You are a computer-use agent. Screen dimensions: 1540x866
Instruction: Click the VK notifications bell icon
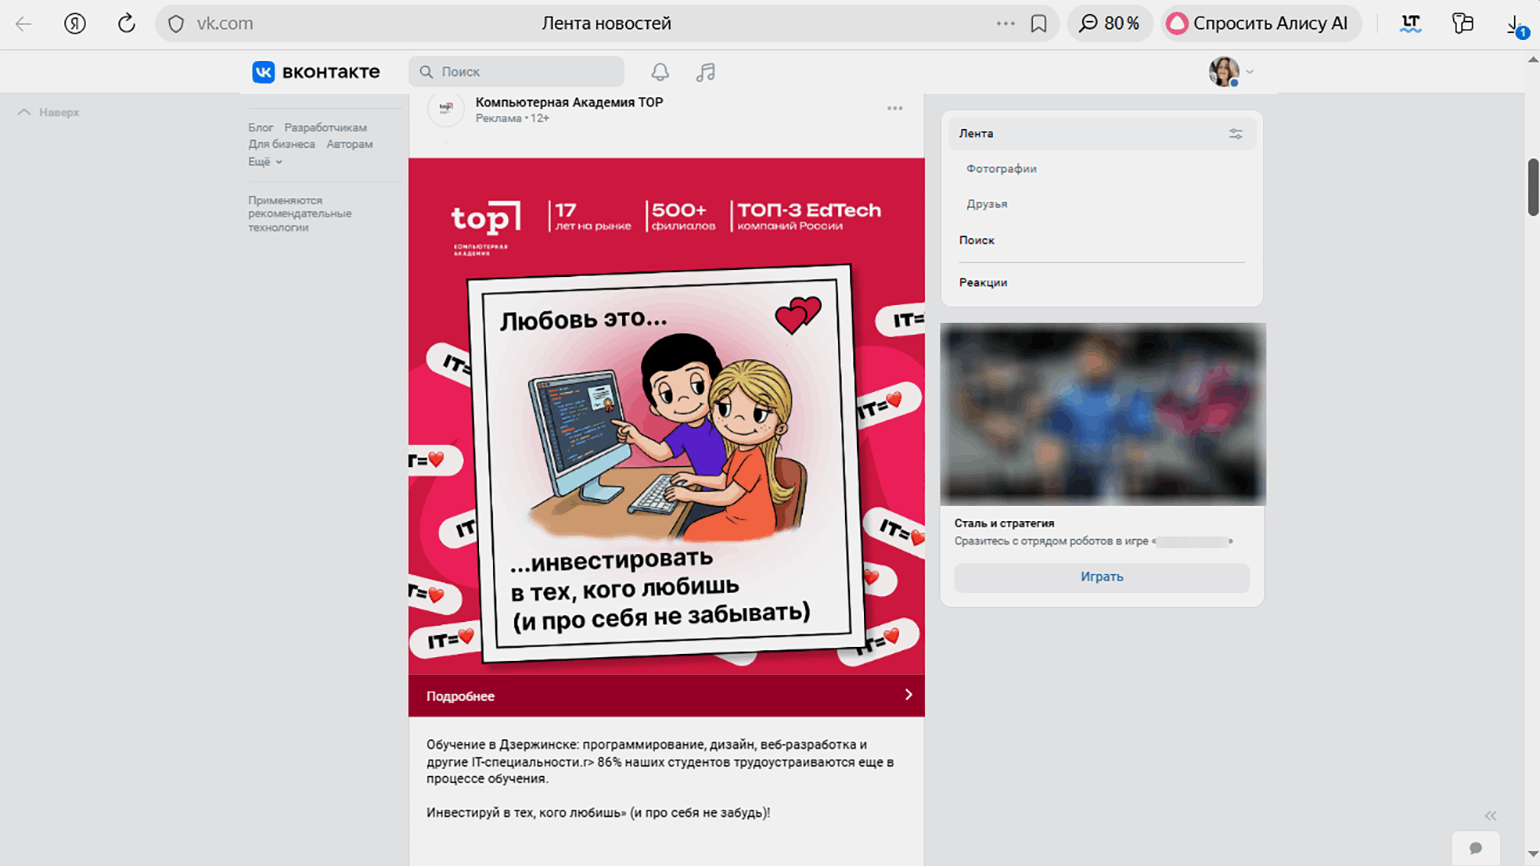(x=660, y=72)
